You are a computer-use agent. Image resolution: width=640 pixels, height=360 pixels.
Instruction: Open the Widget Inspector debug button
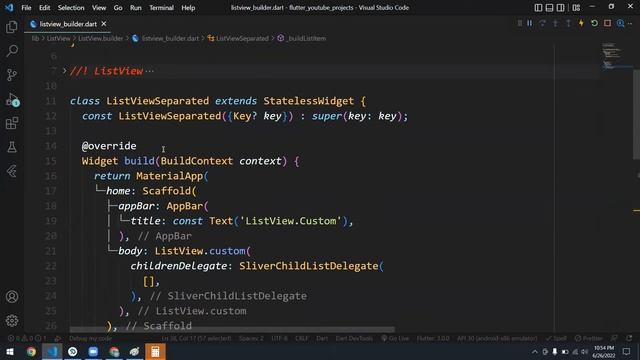620,23
